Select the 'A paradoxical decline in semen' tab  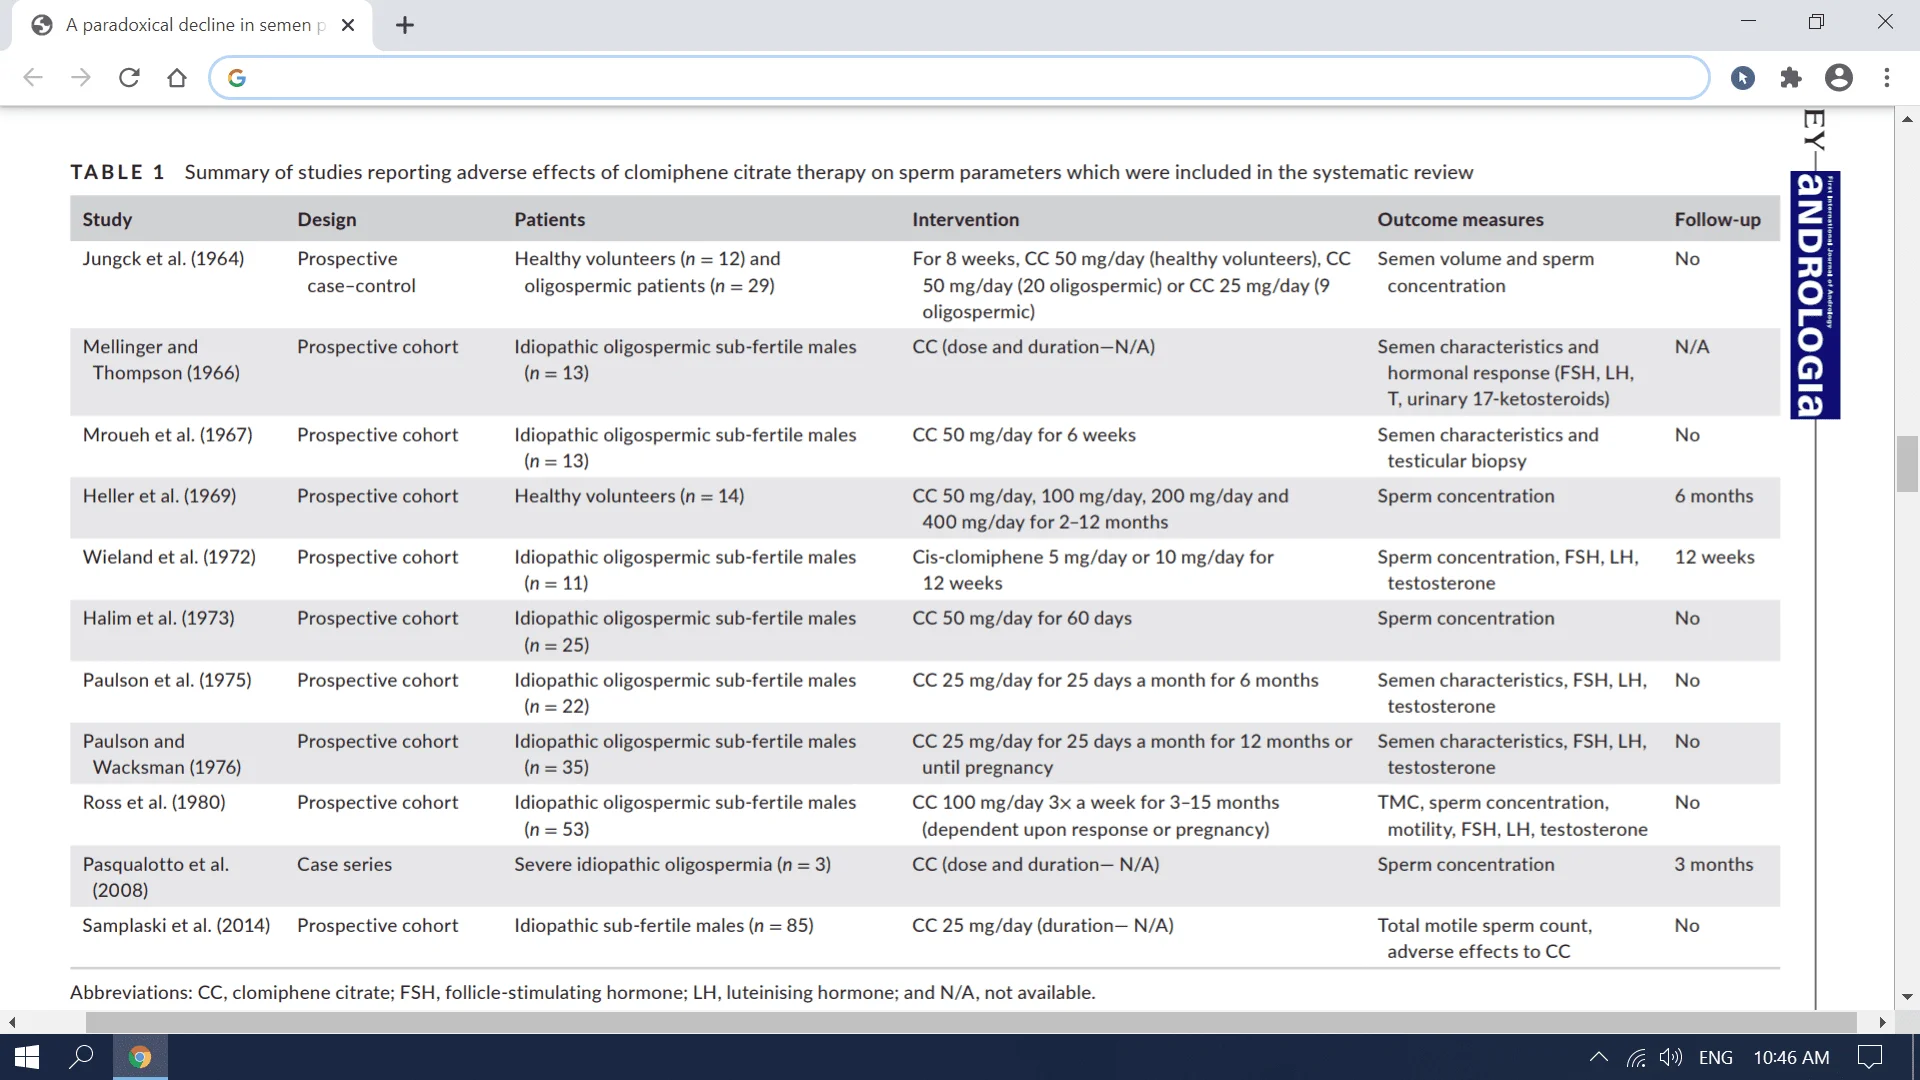click(192, 25)
